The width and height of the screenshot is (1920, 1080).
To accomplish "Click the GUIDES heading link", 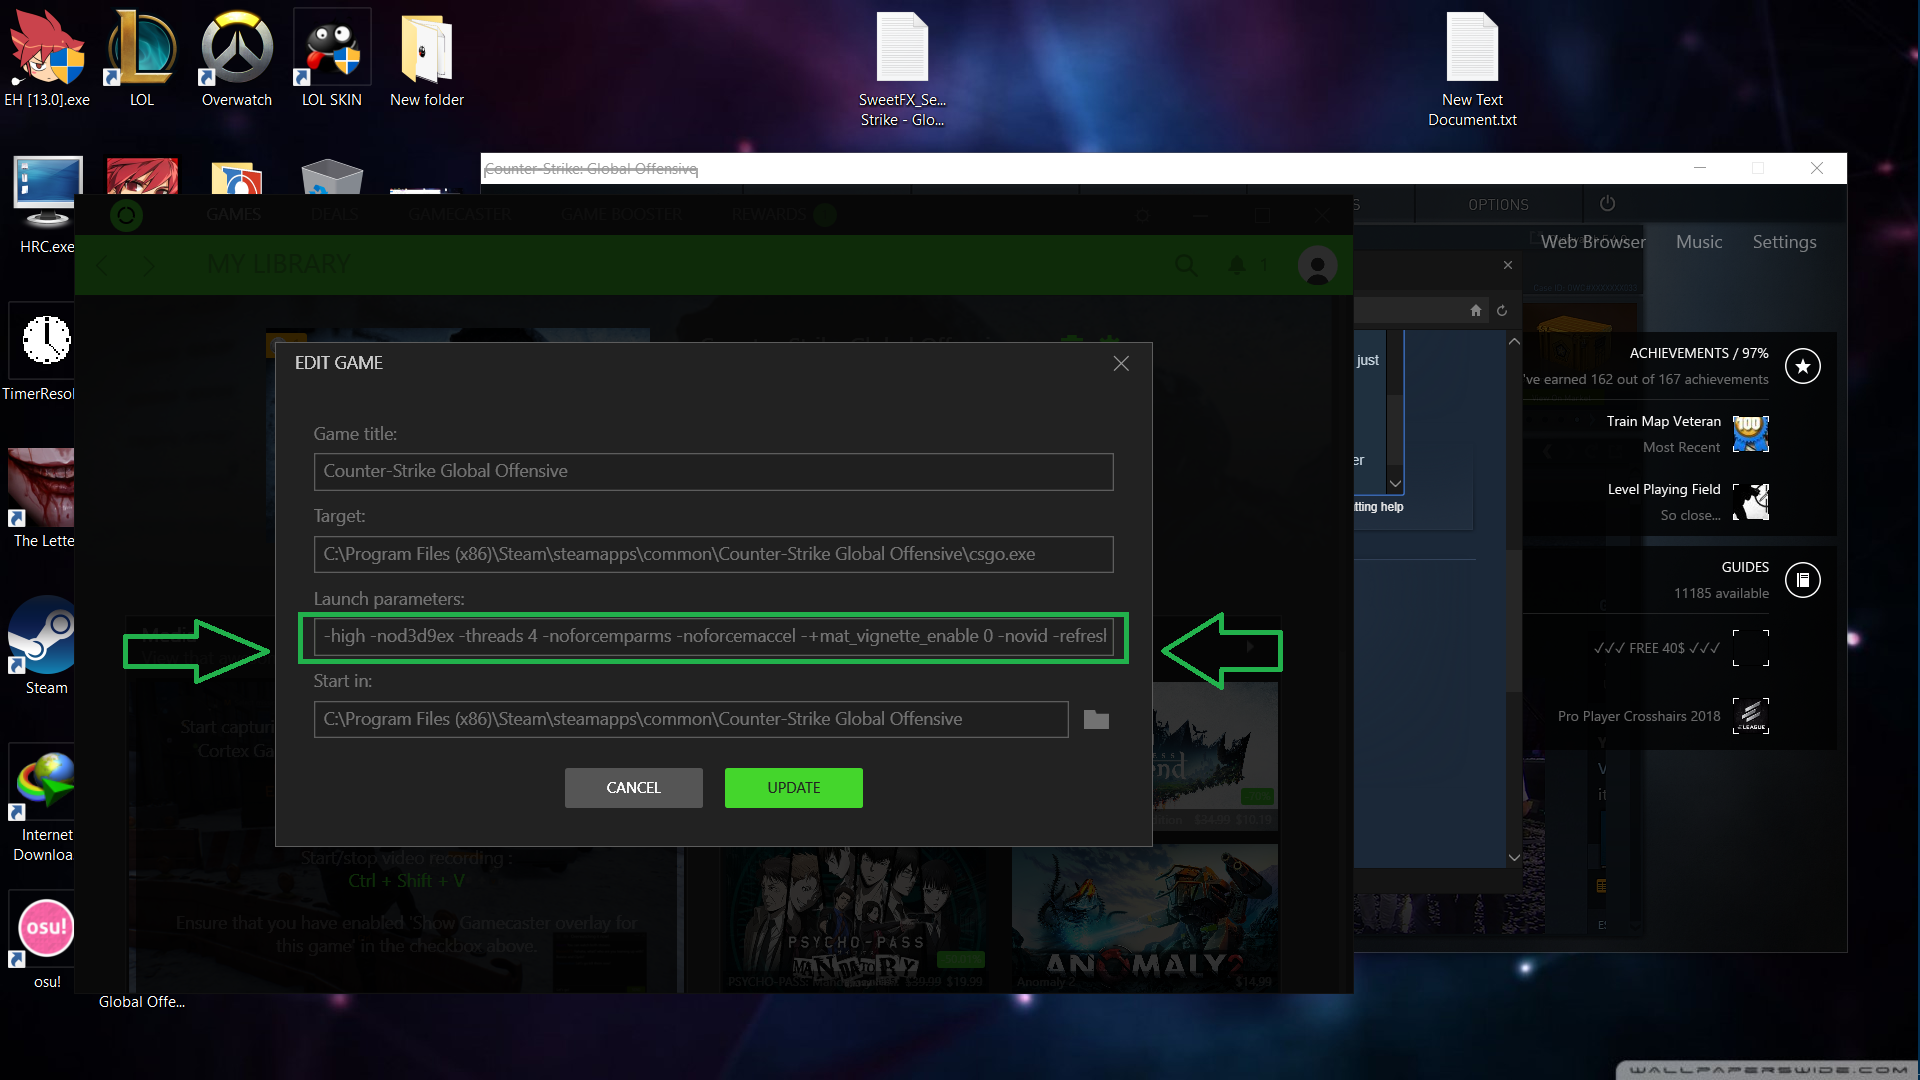I will [1745, 567].
